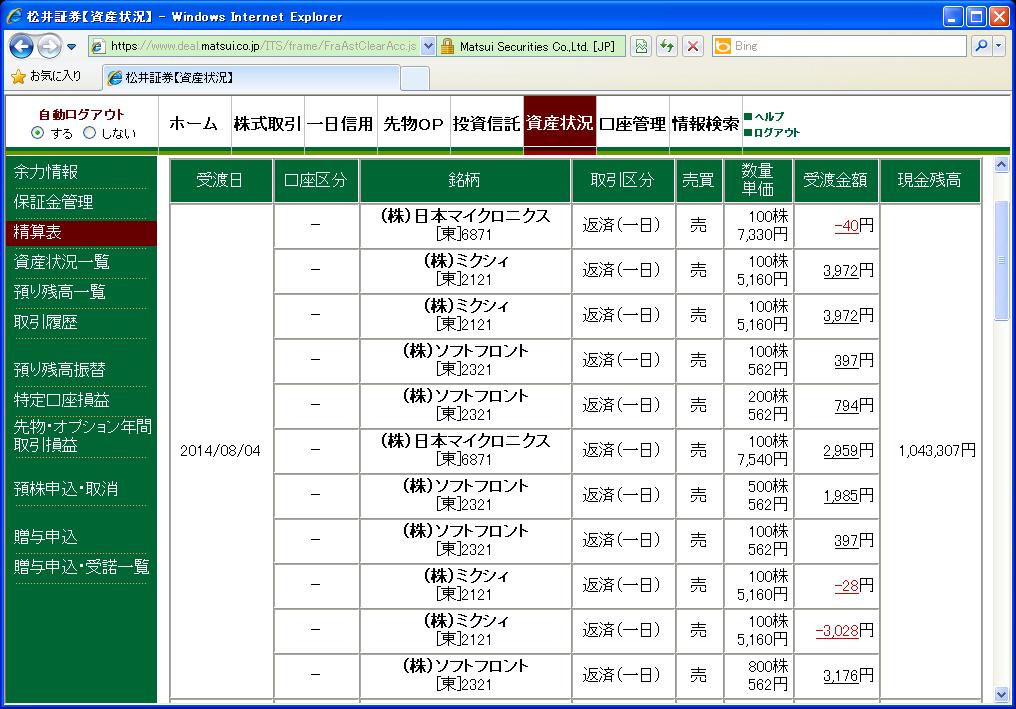Click the -3,028円 settlement amount link
1016x709 pixels.
pyautogui.click(x=837, y=631)
